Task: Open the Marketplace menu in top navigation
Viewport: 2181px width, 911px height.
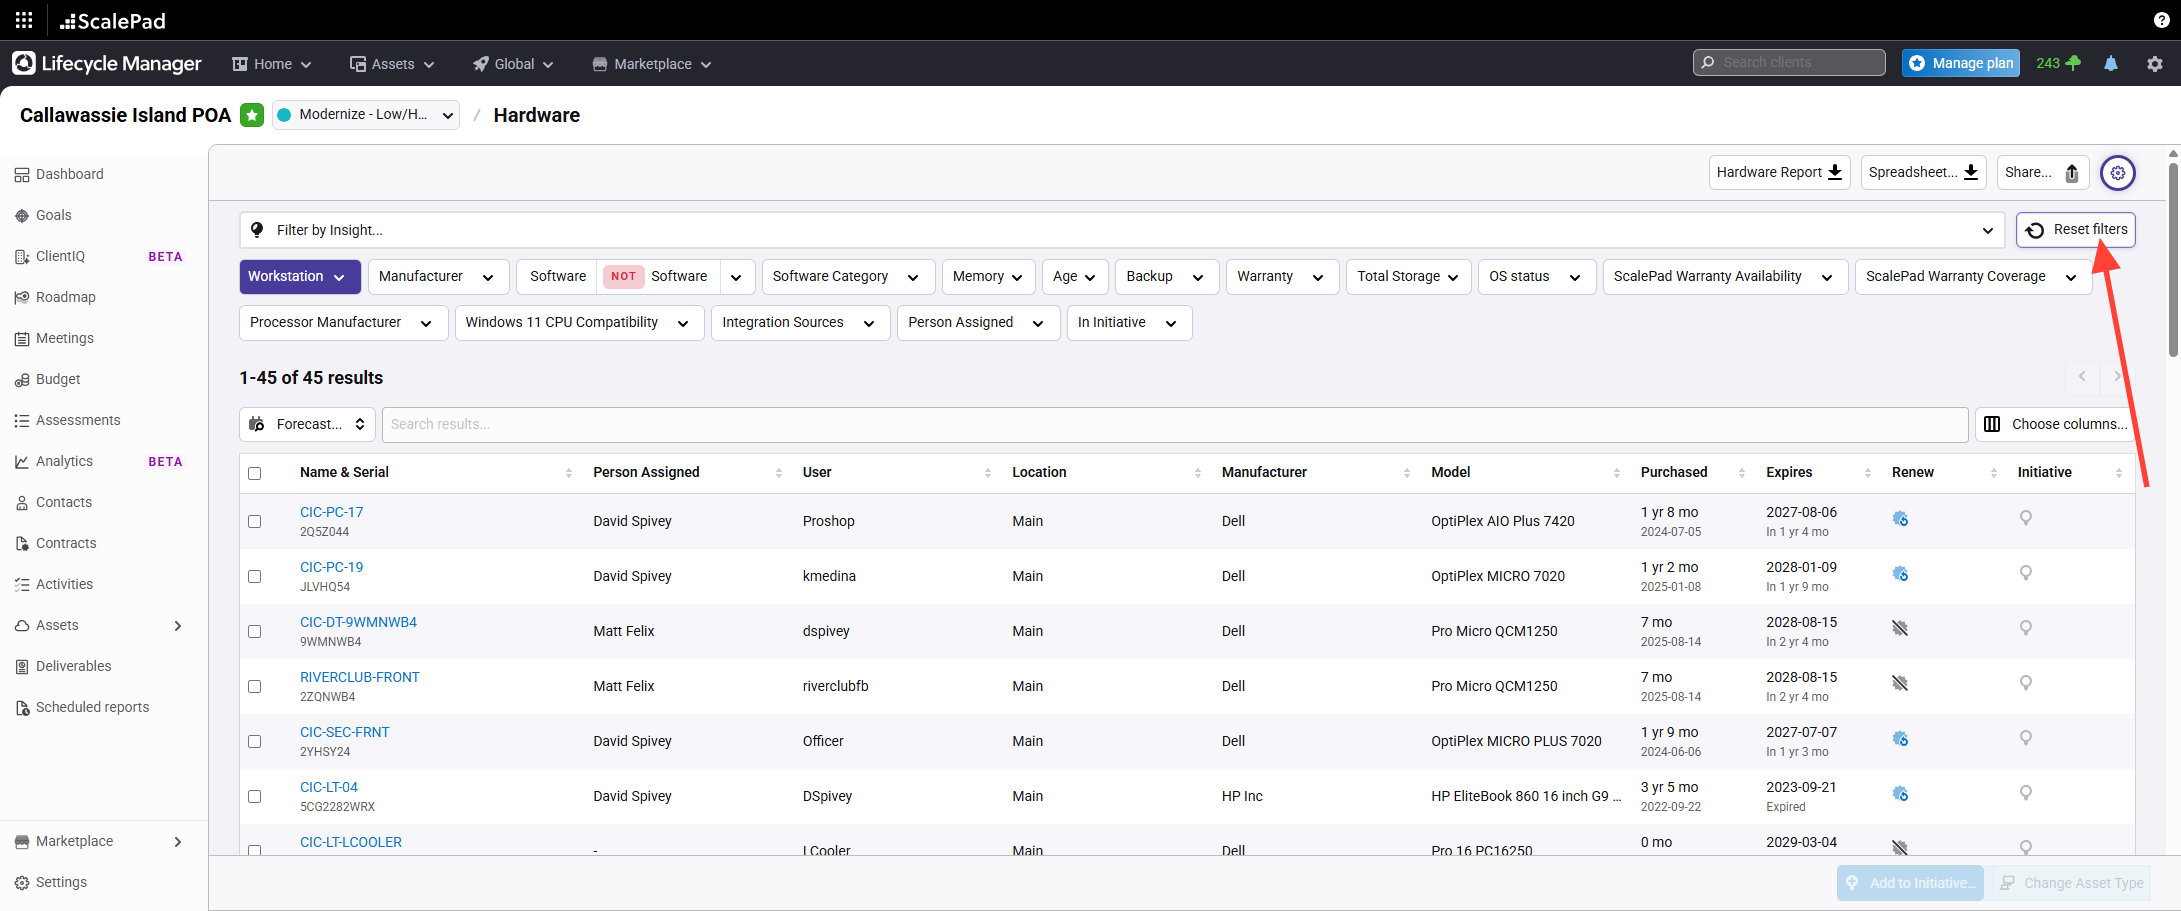Action: tap(652, 64)
